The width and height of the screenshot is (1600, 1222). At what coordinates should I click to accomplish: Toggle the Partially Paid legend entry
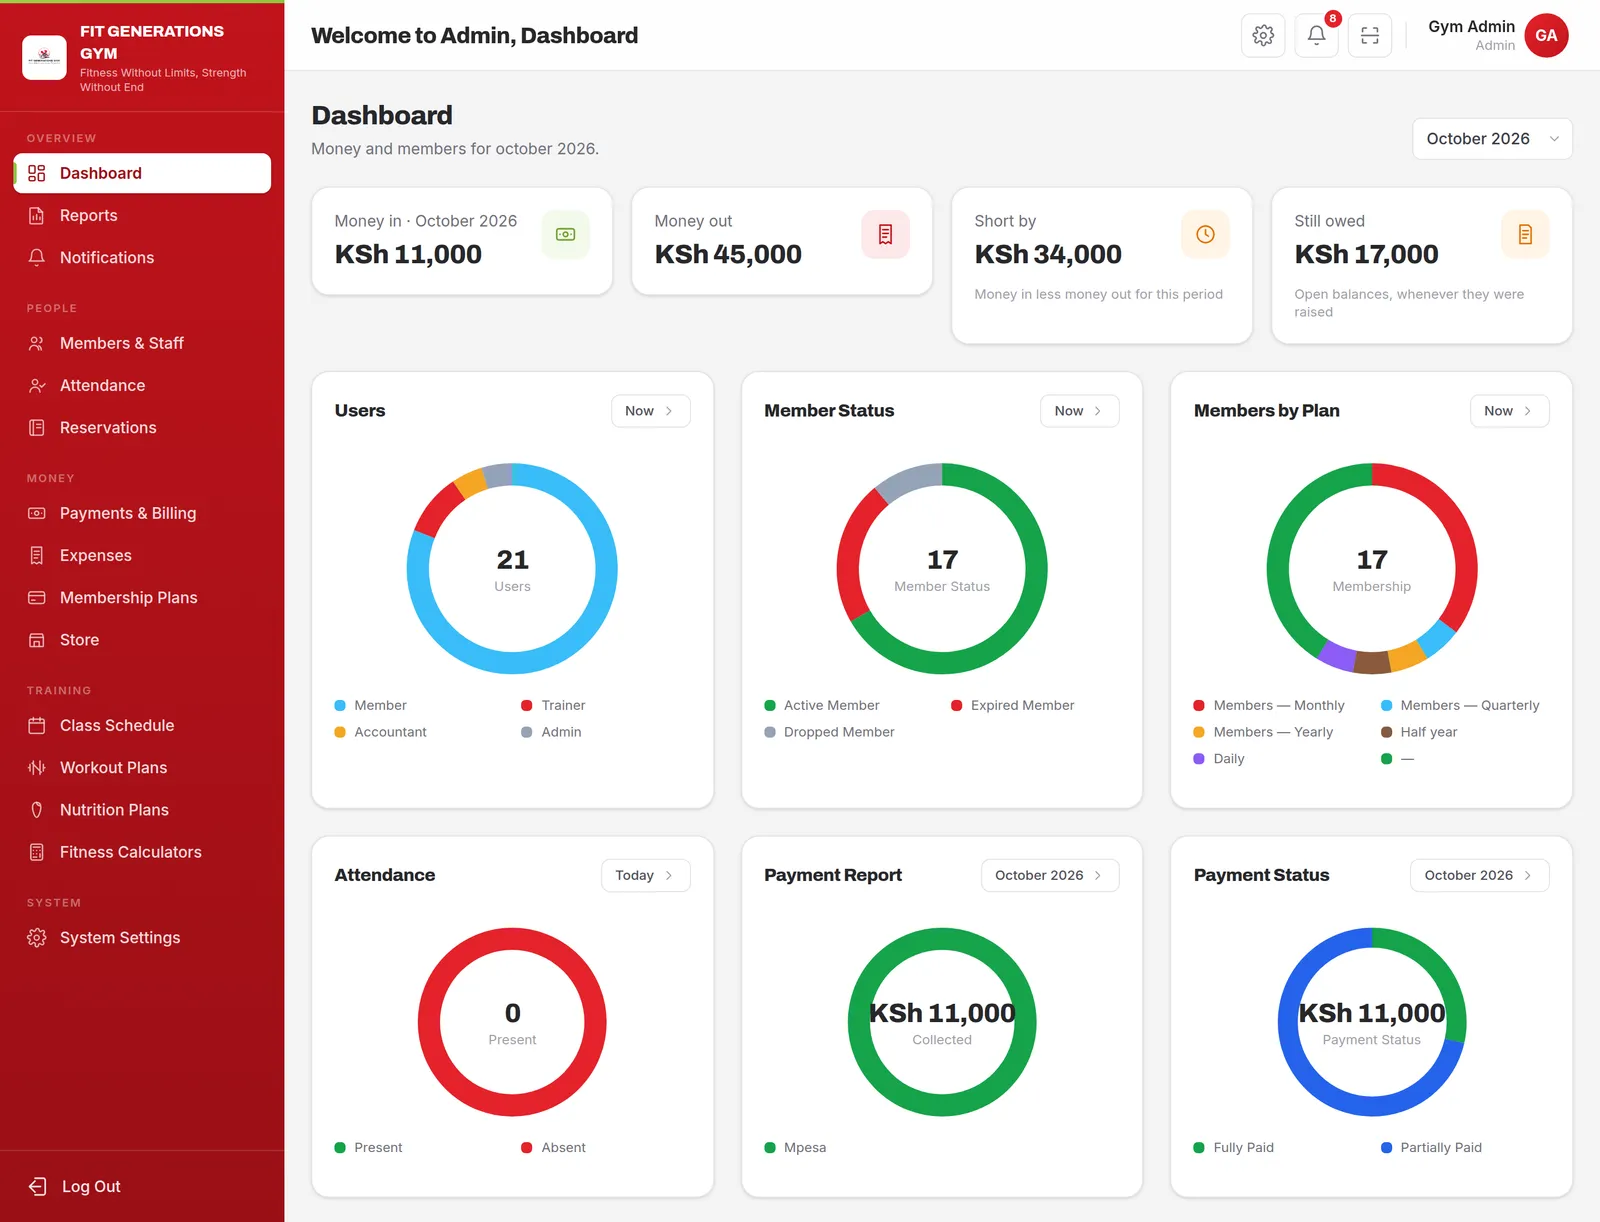coord(1432,1147)
